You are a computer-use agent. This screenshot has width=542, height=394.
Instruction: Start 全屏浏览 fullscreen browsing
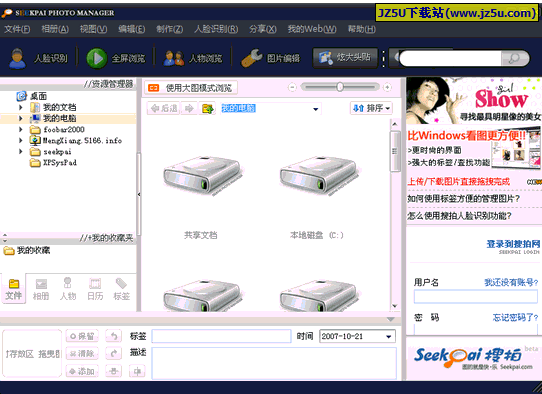[x=116, y=58]
